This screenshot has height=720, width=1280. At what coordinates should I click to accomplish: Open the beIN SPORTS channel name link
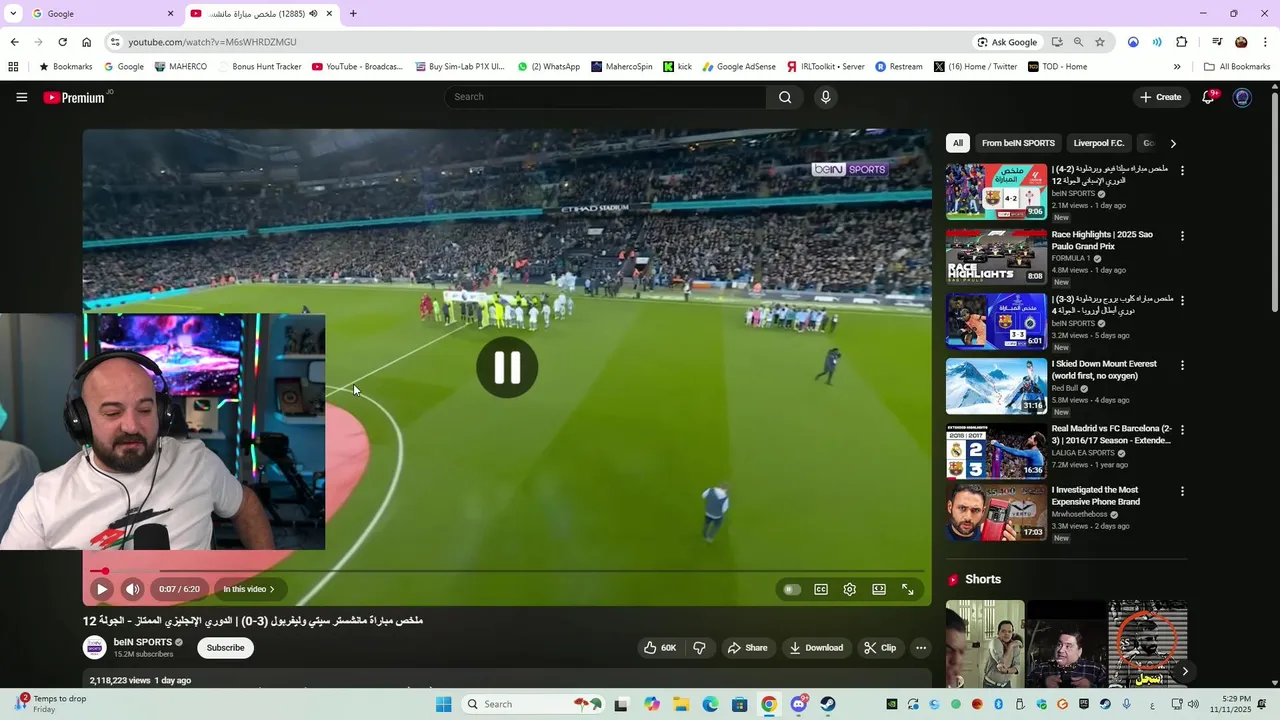point(142,642)
